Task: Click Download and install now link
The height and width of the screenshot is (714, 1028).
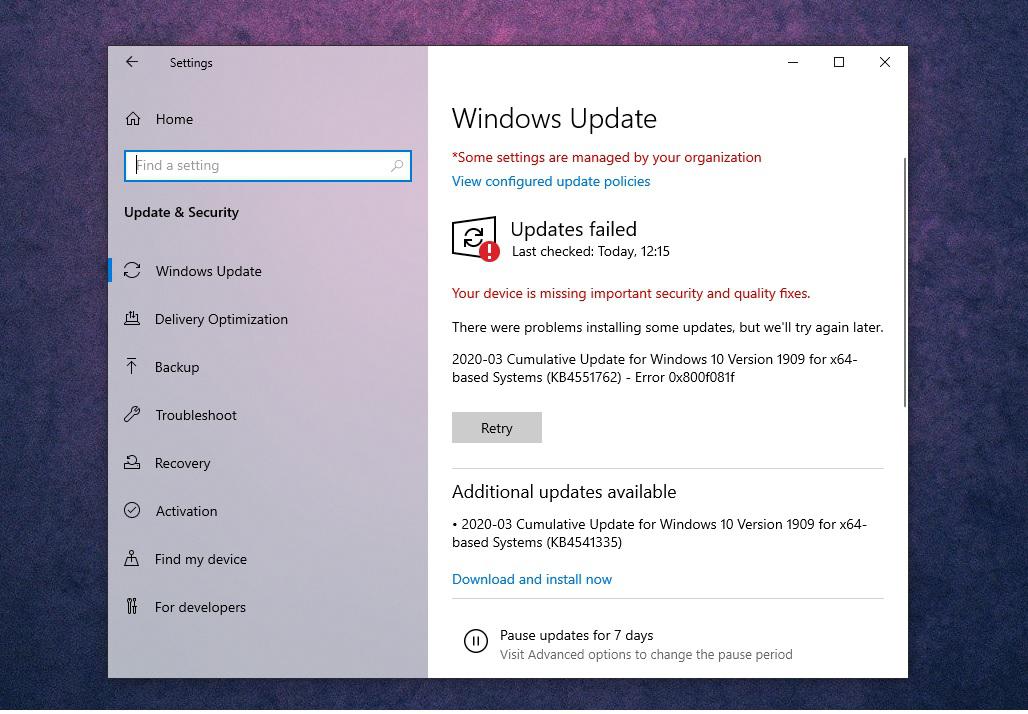Action: (532, 579)
